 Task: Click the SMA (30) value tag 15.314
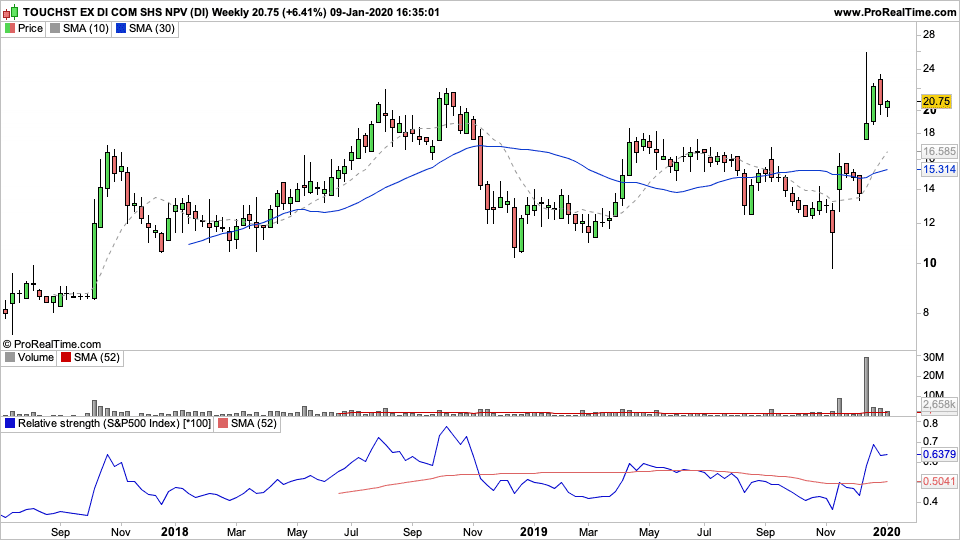click(x=939, y=170)
